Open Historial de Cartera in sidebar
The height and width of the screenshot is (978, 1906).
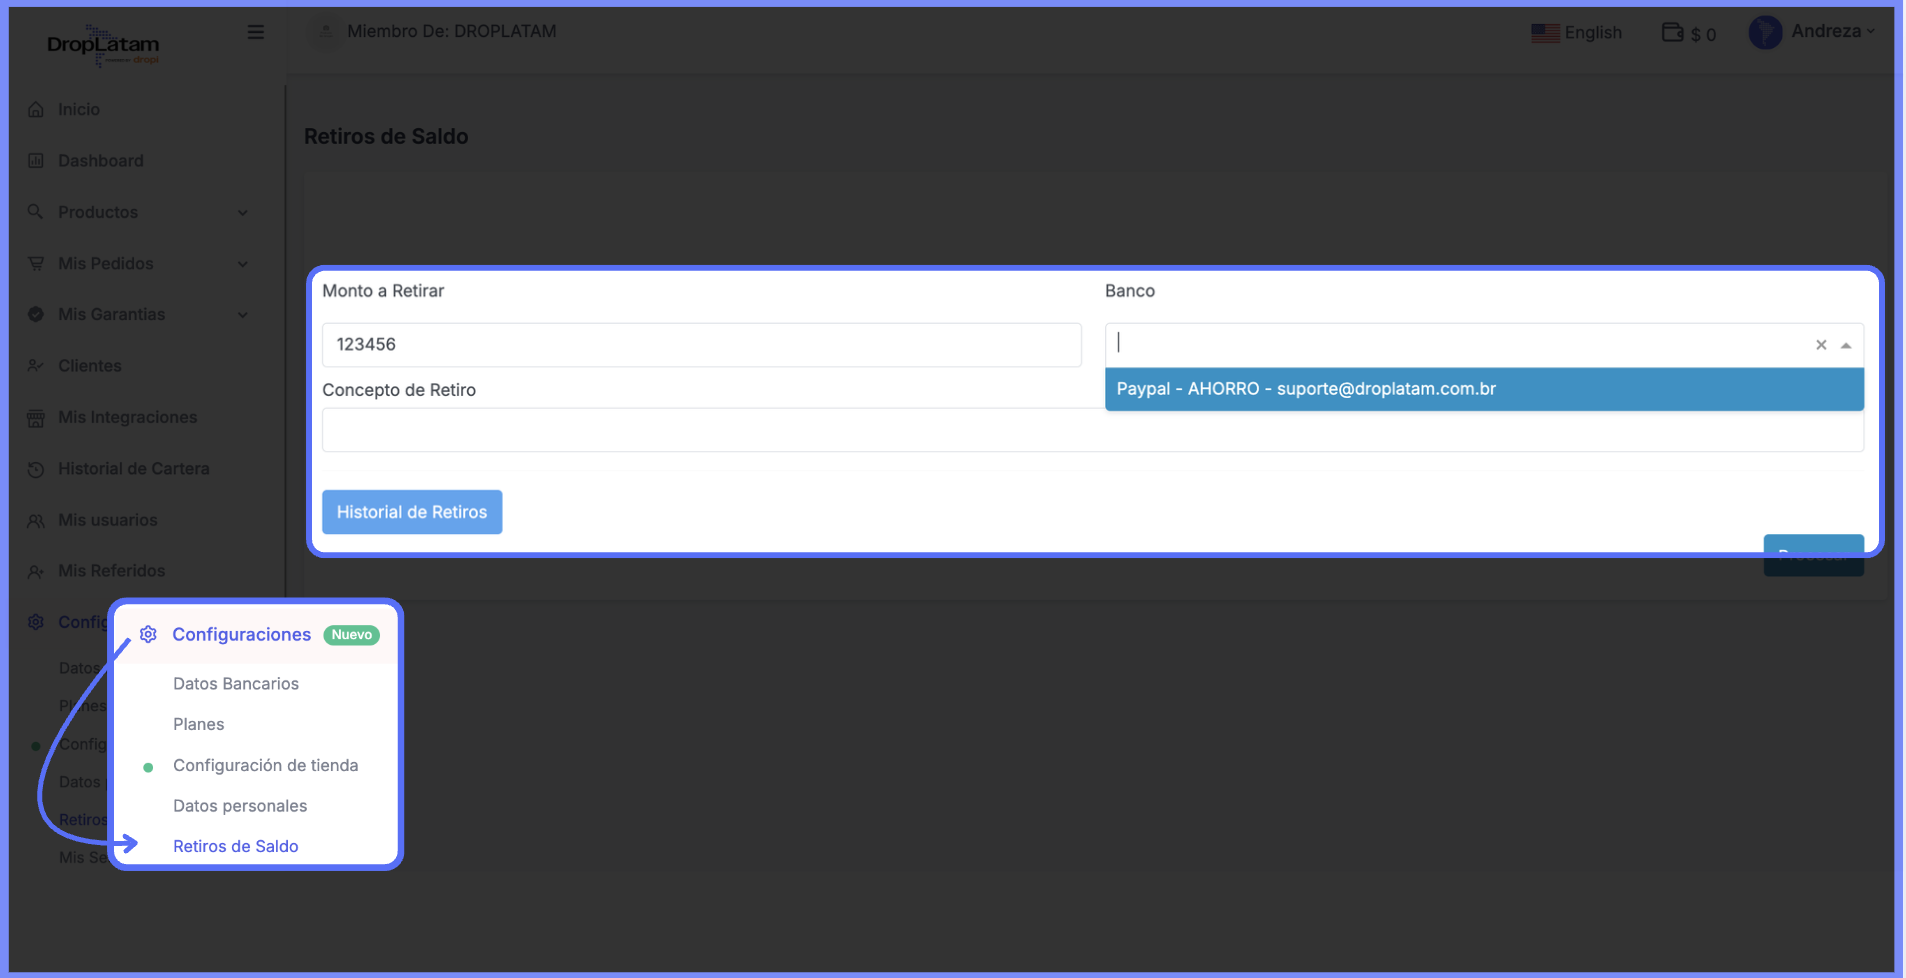[133, 469]
